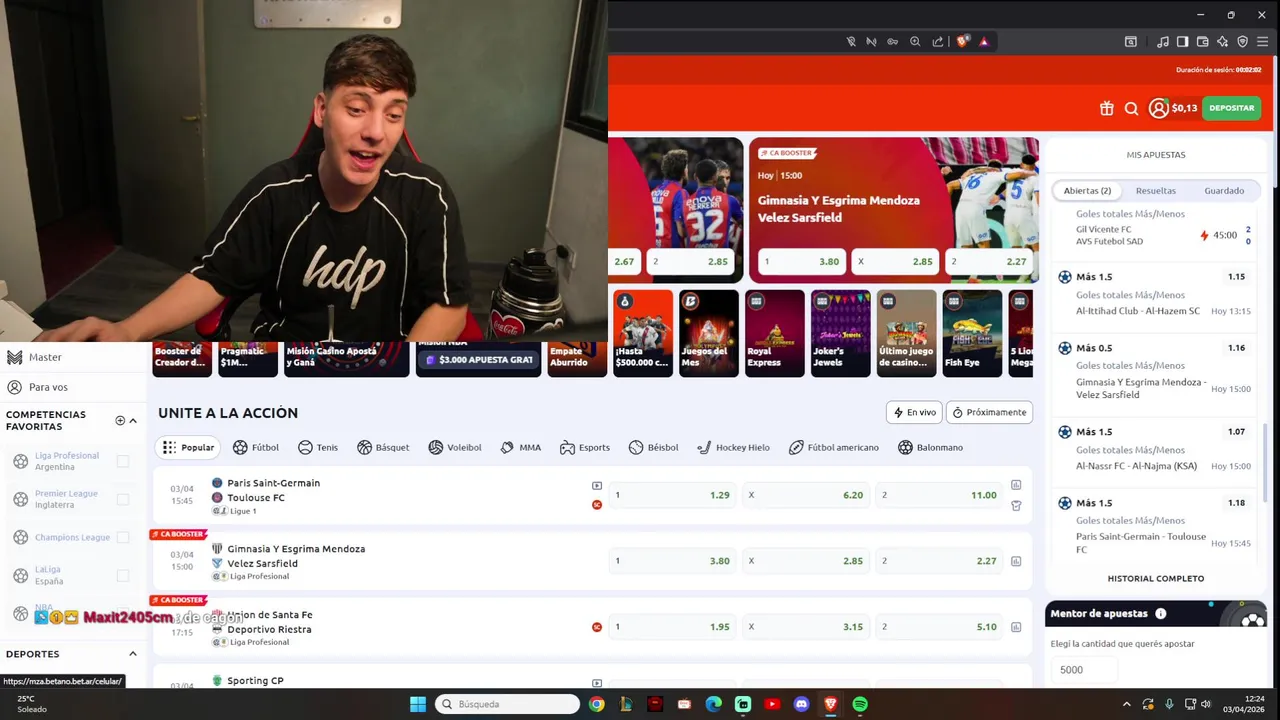Open statistics icon for Gimnasia - Velez row
This screenshot has height=720, width=1280.
1016,561
